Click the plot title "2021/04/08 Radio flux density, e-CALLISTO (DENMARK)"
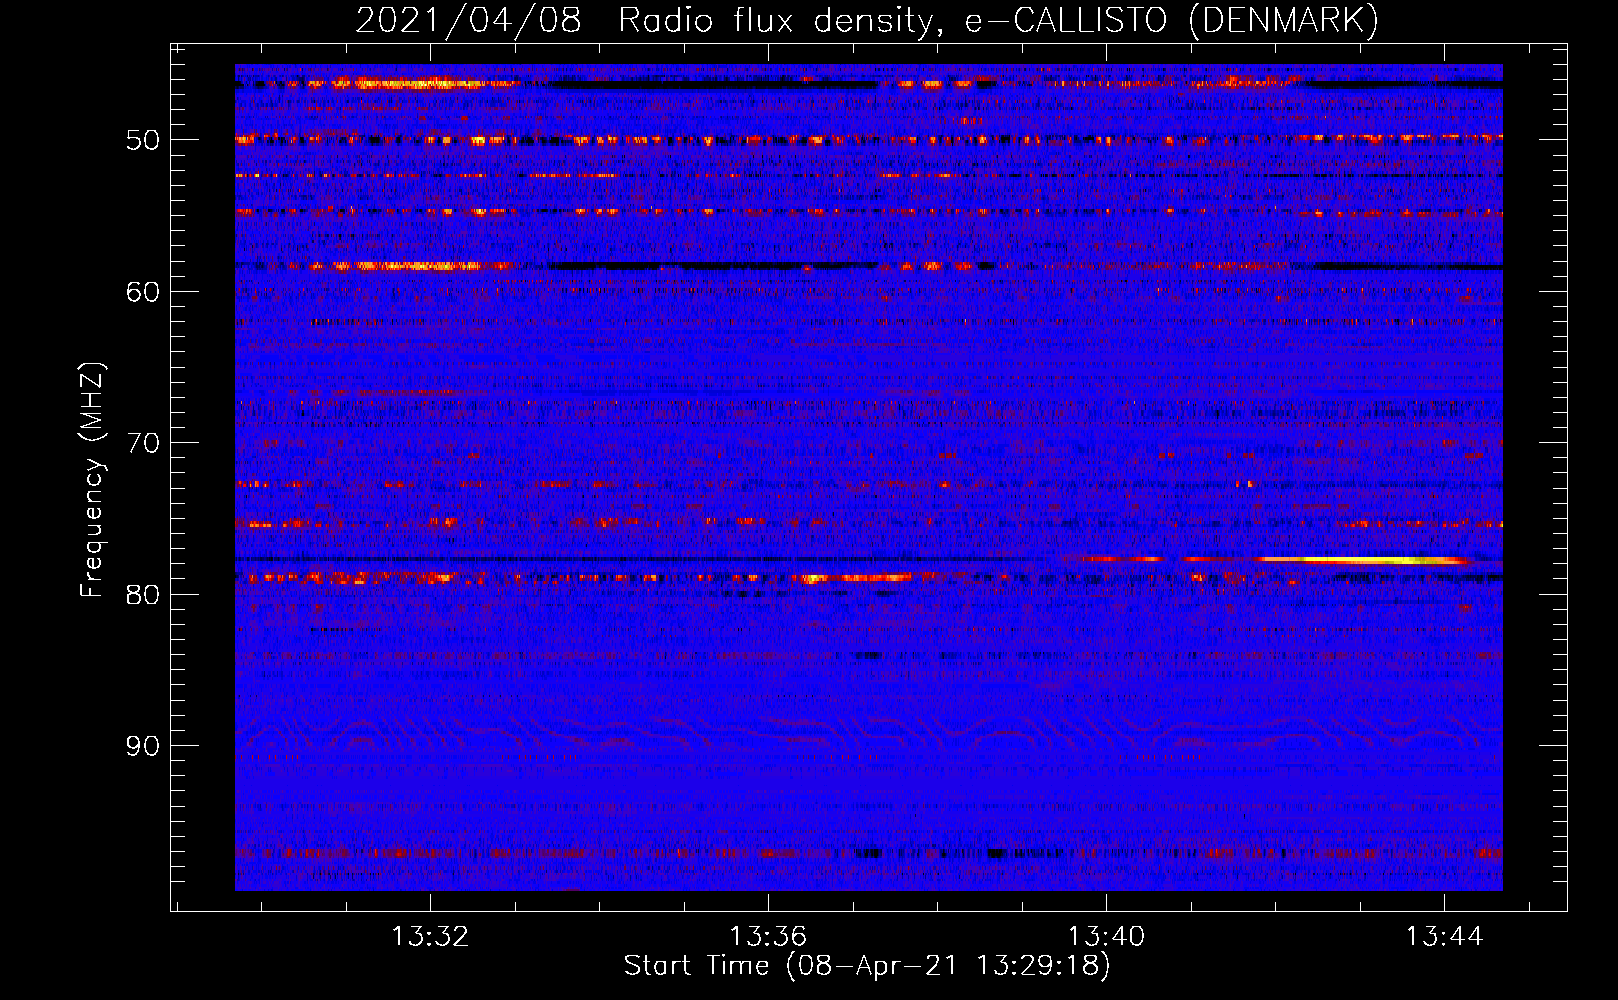The image size is (1618, 1000). point(867,20)
